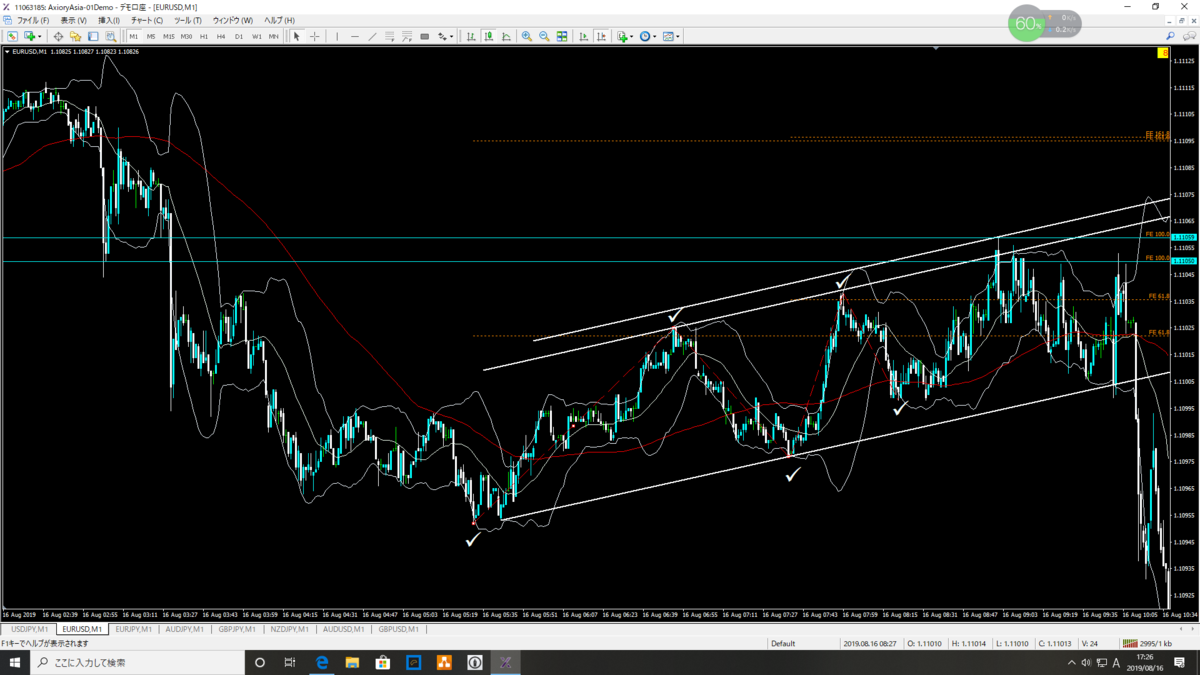Open the Windows Start button
The height and width of the screenshot is (675, 1200).
pos(15,662)
